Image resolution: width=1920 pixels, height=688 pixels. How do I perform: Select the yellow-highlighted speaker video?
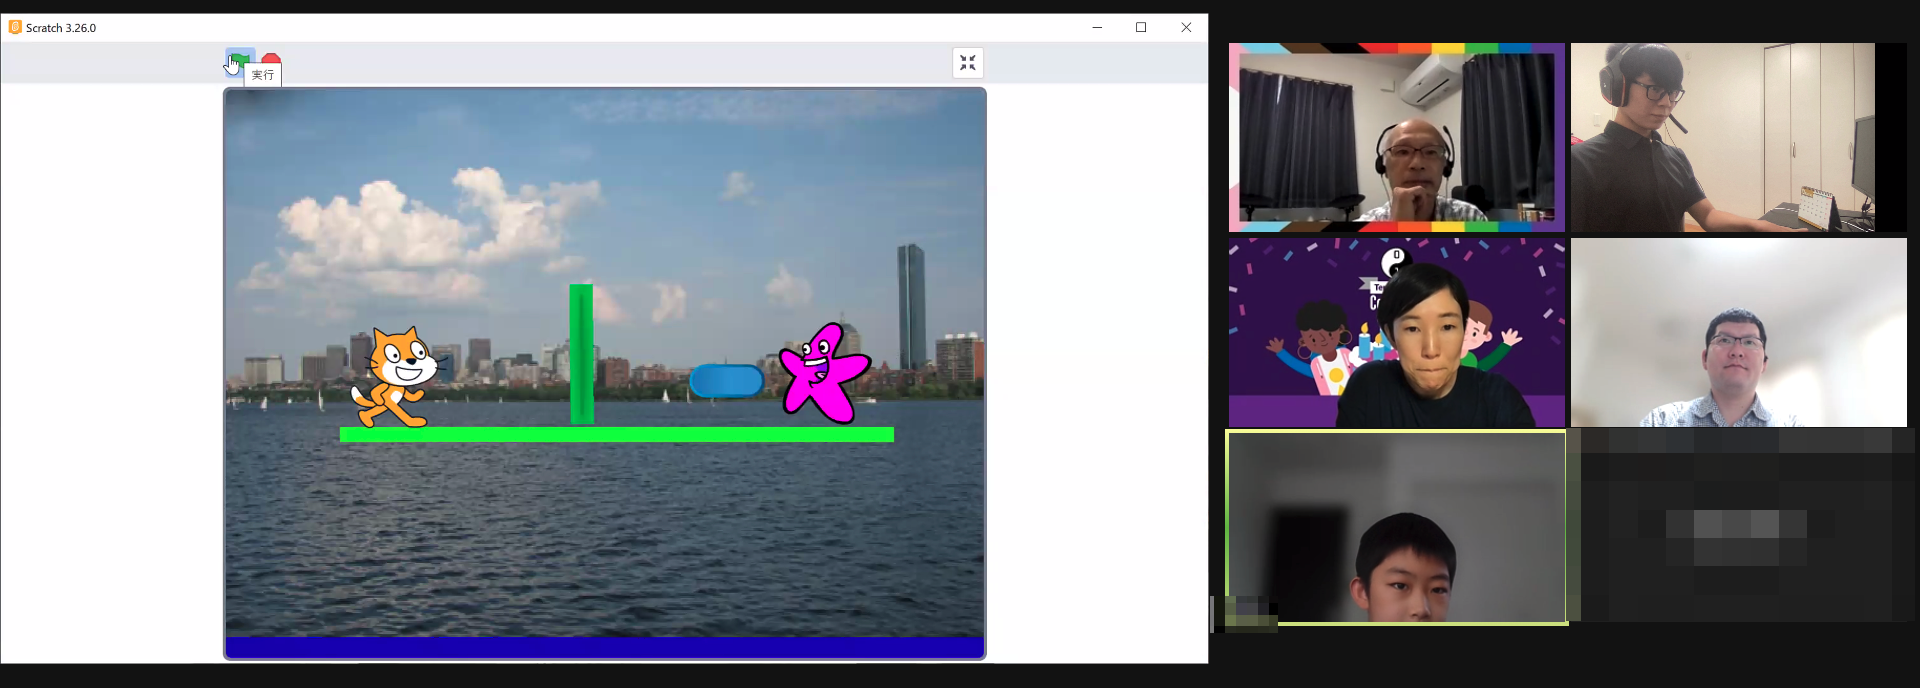pos(1397,527)
